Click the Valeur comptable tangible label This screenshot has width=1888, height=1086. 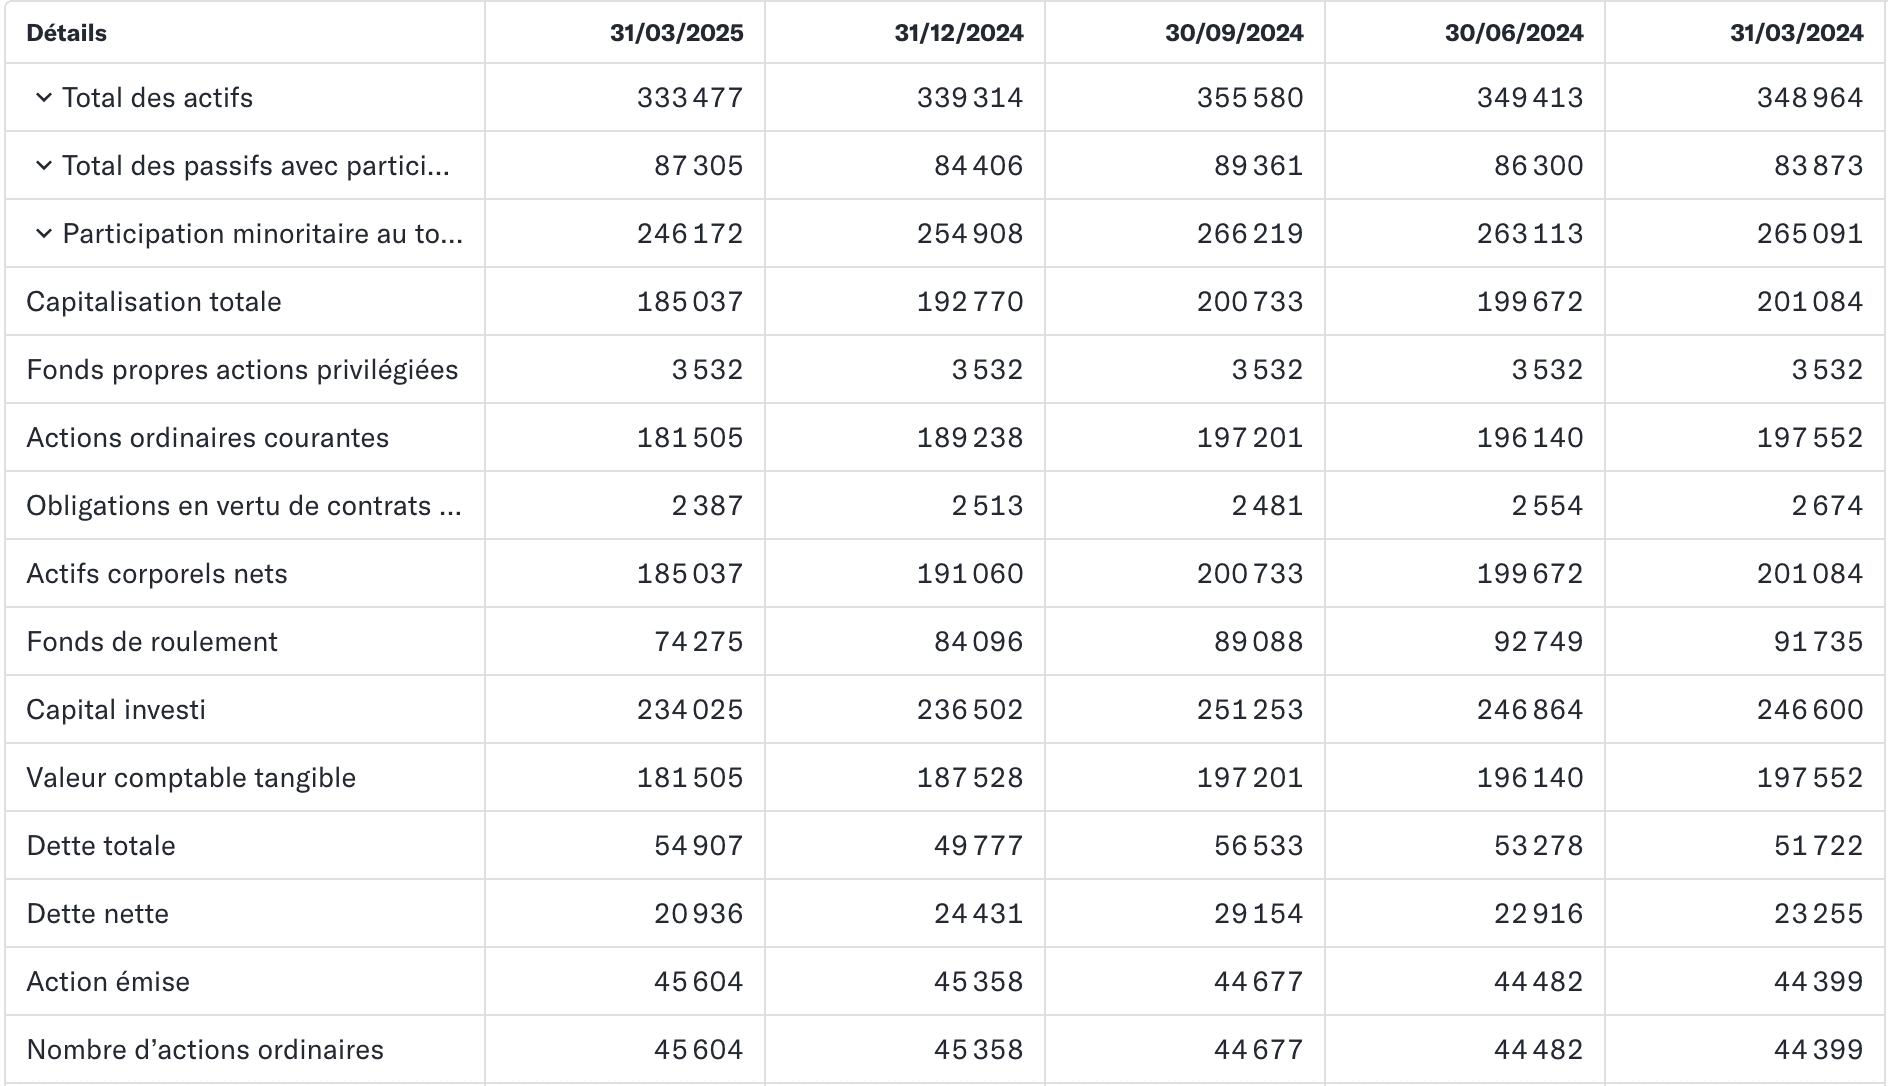tap(191, 778)
